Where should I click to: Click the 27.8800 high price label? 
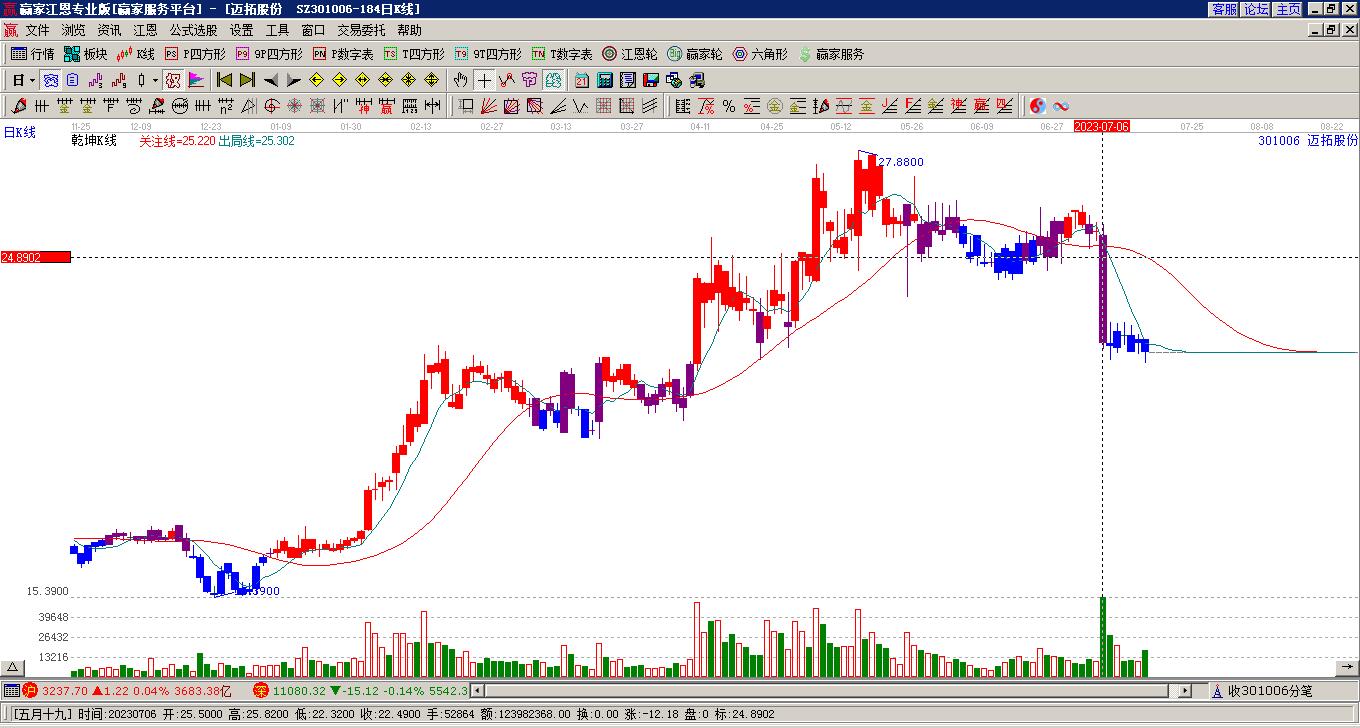[x=901, y=162]
